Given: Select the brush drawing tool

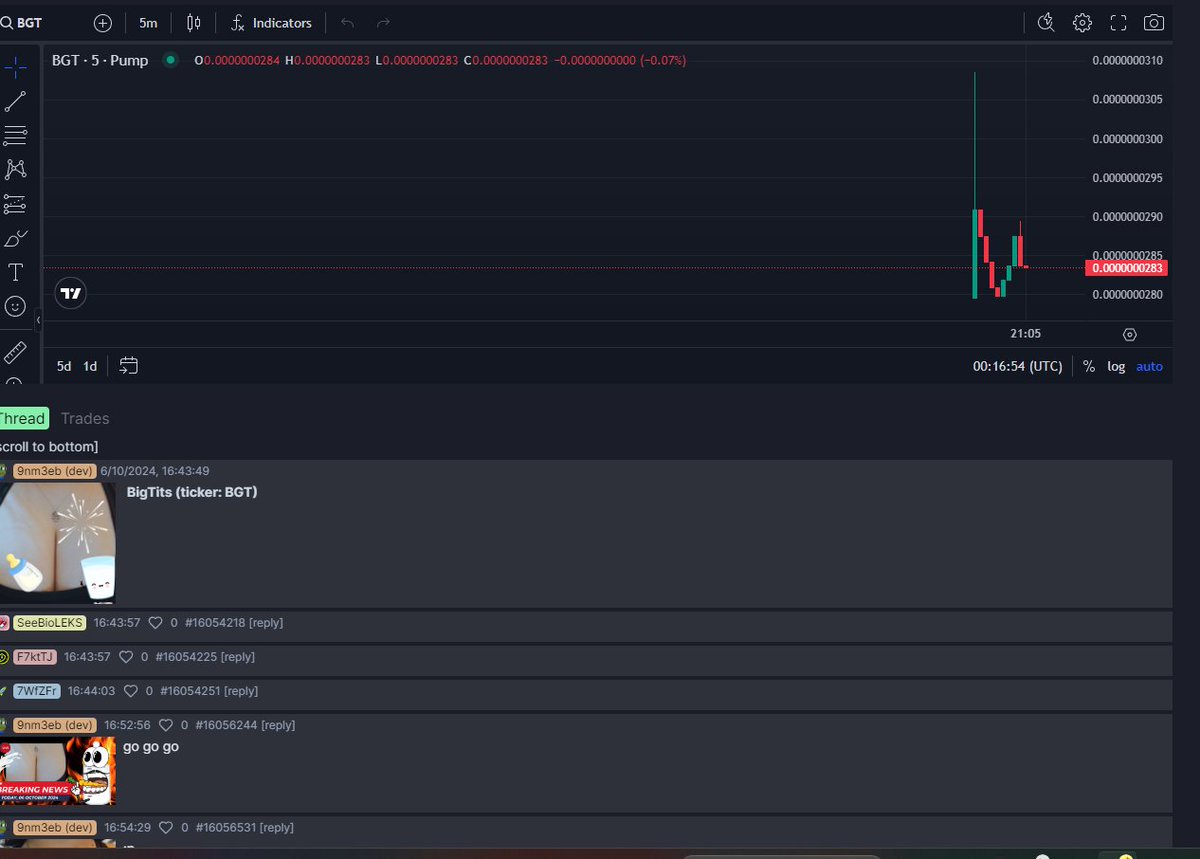Looking at the screenshot, I should point(15,238).
